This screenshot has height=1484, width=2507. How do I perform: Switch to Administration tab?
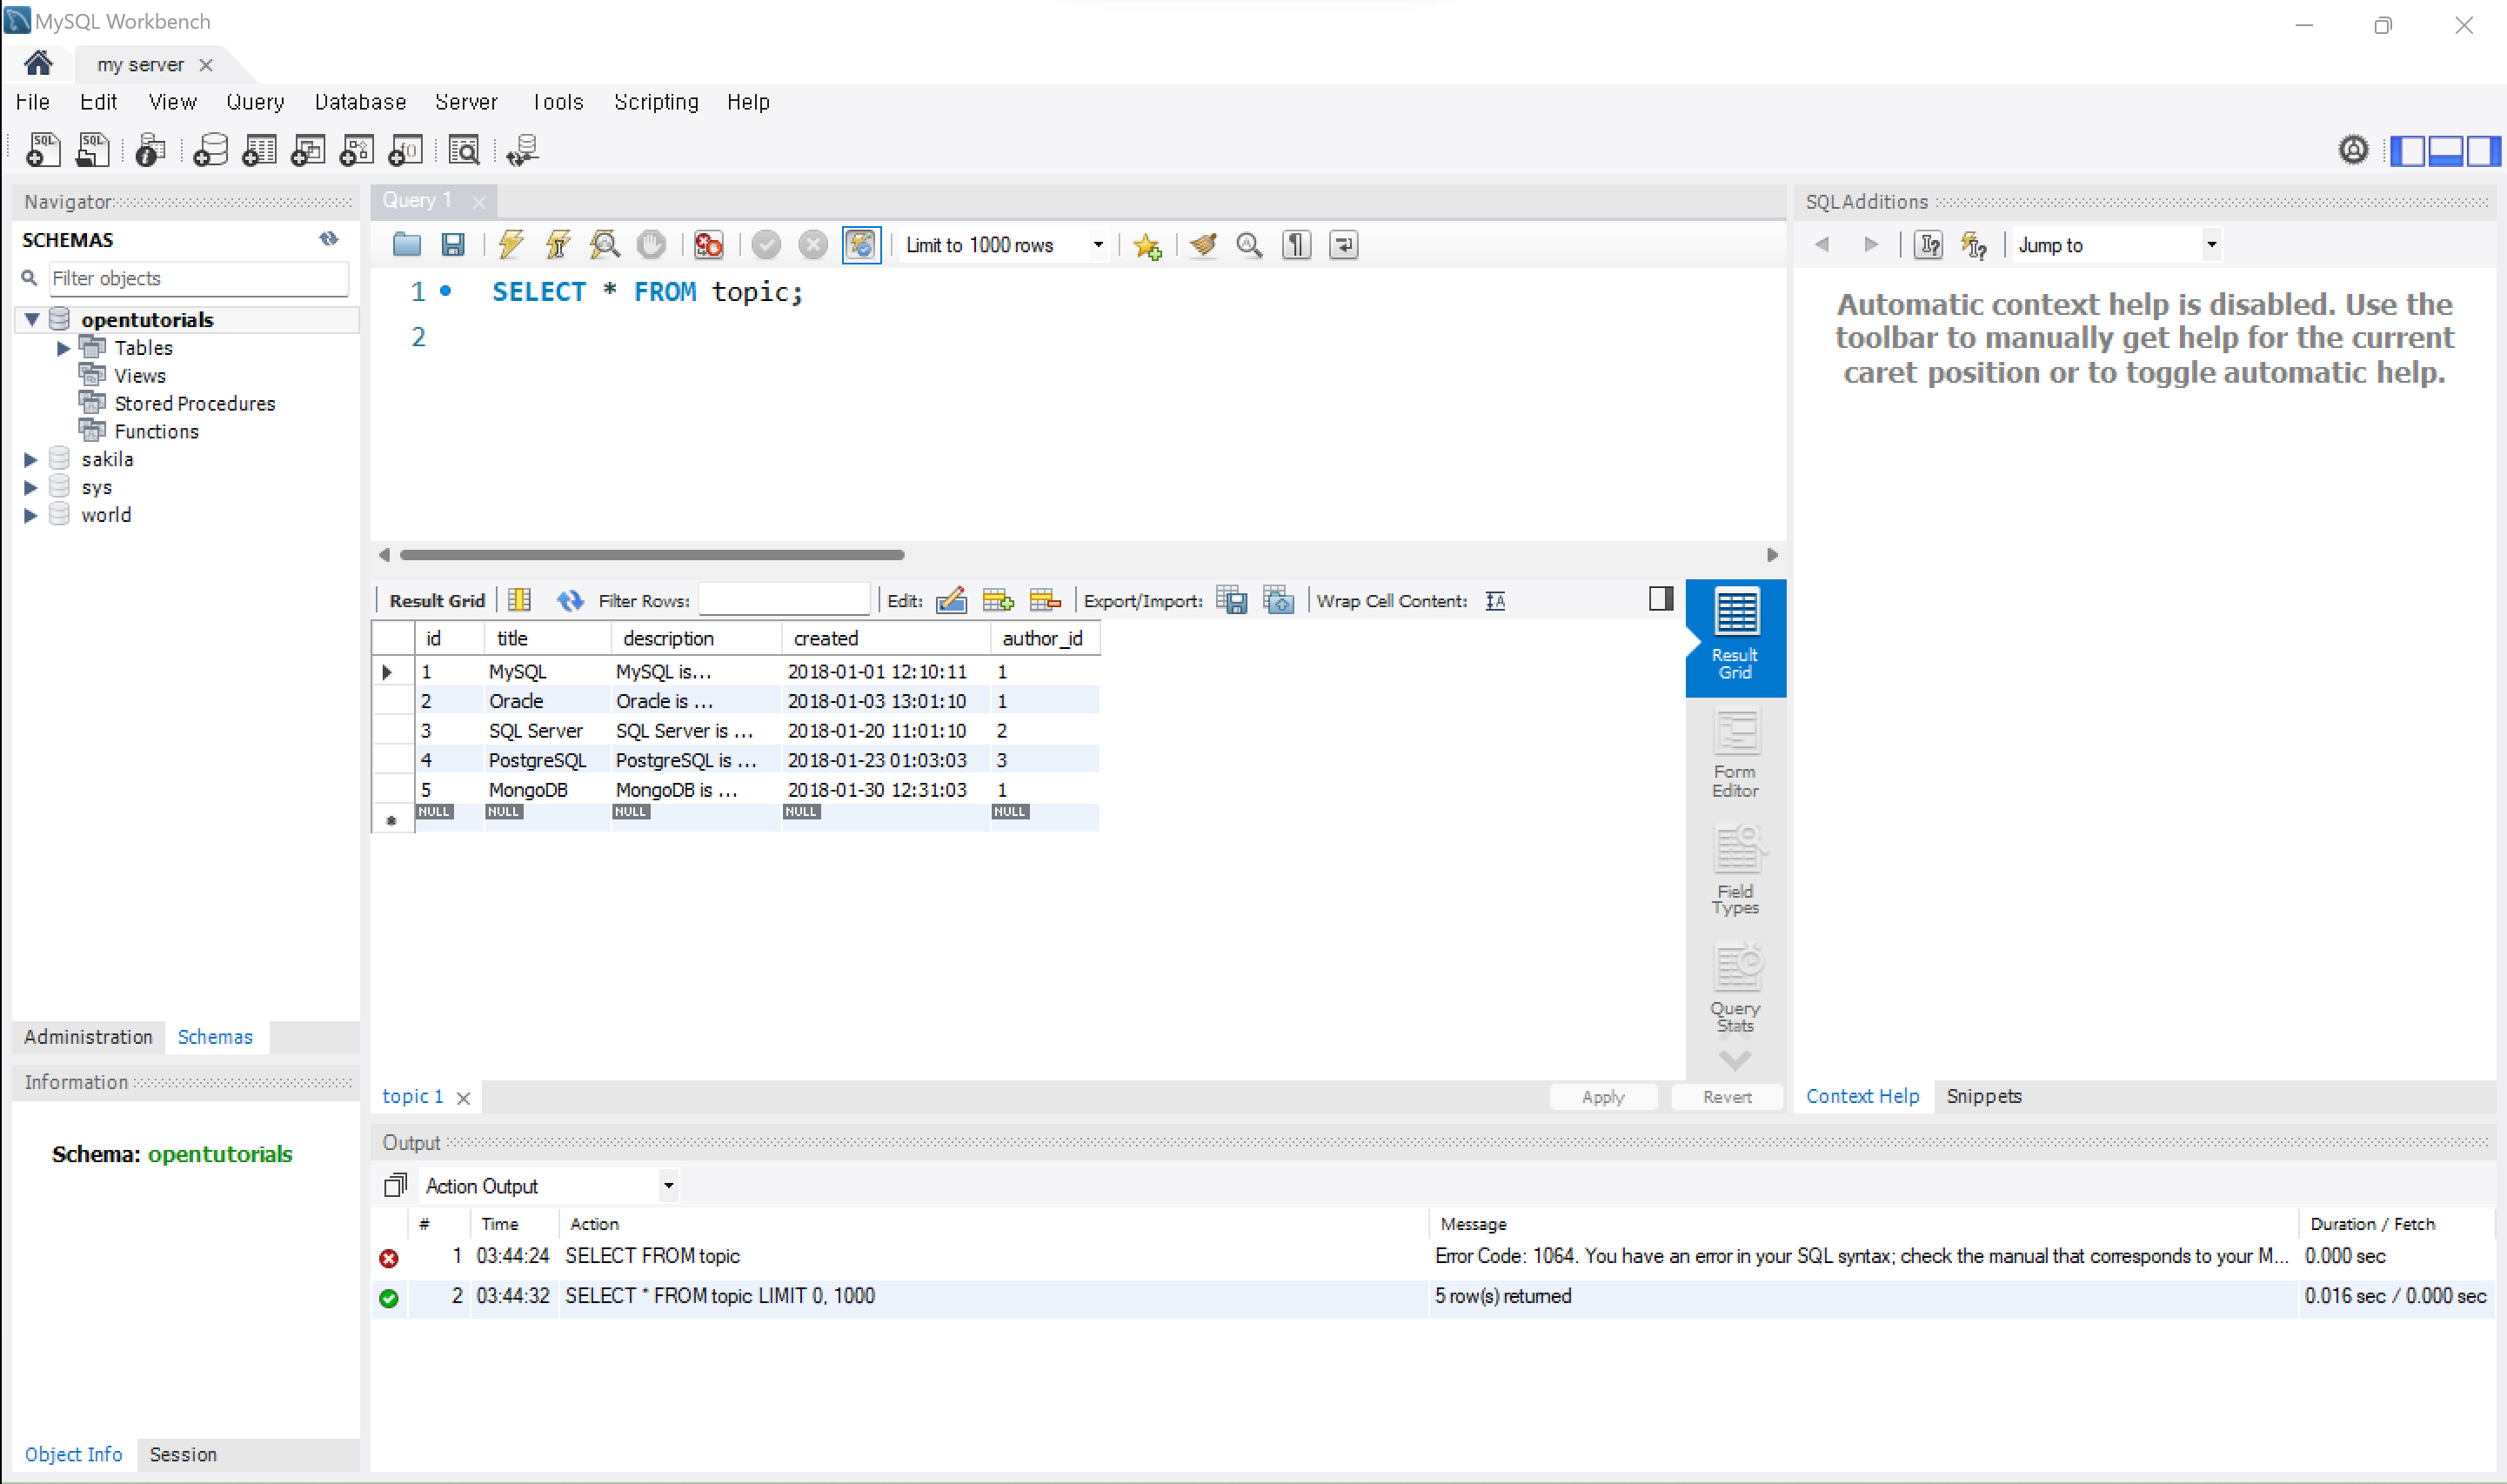[x=88, y=1037]
